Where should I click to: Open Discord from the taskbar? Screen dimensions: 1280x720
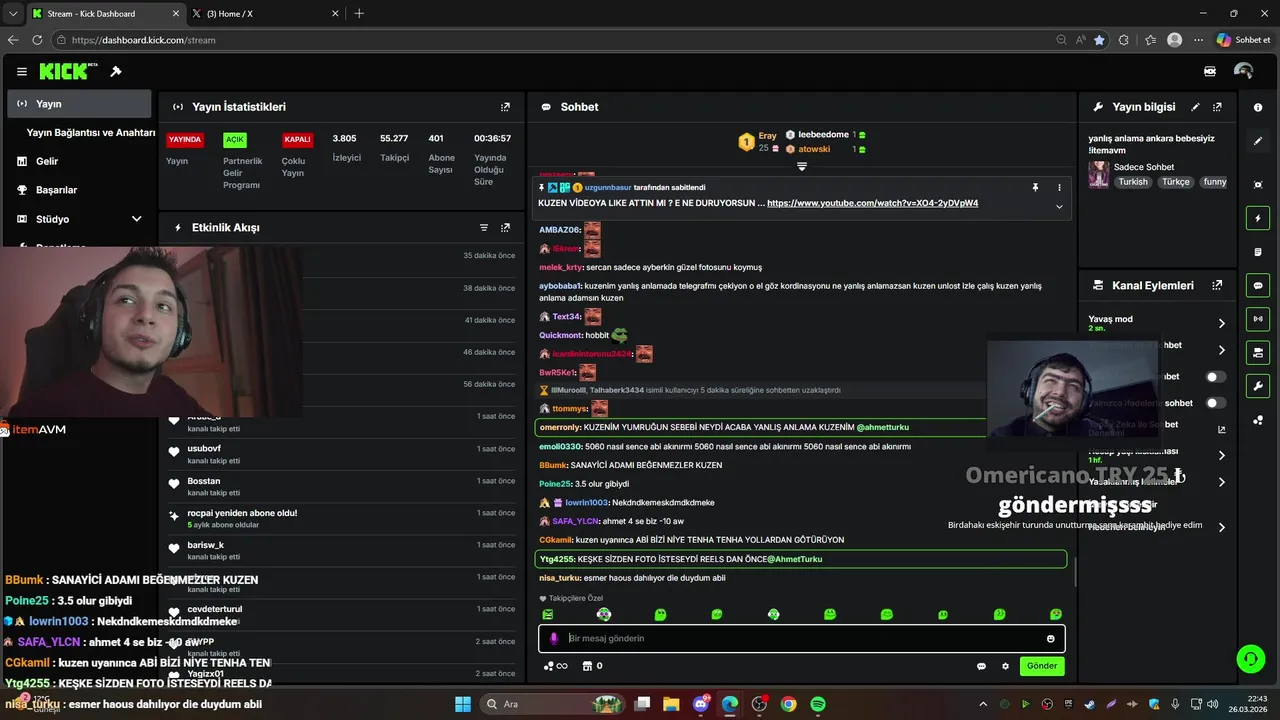(701, 704)
